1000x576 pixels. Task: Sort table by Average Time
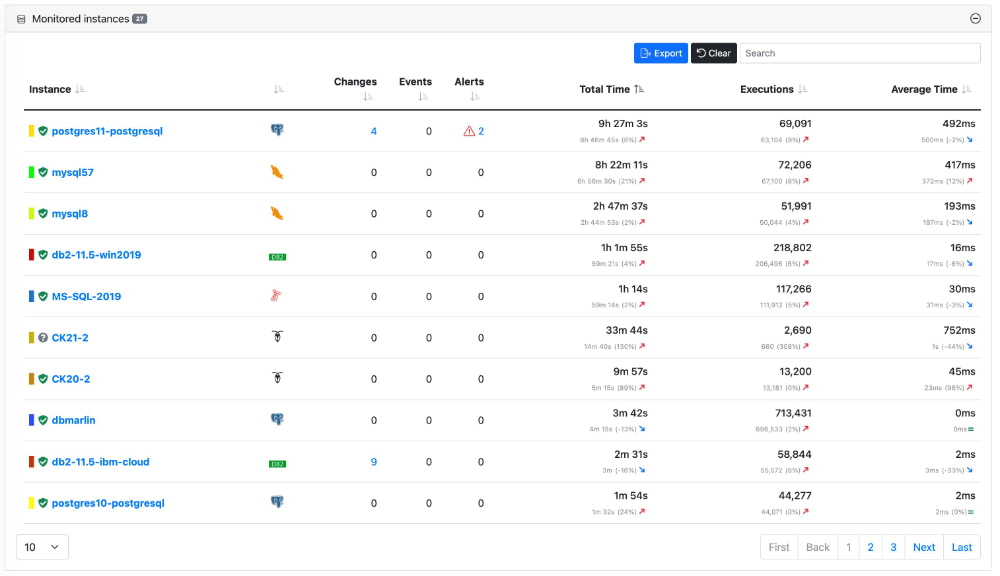coord(967,89)
